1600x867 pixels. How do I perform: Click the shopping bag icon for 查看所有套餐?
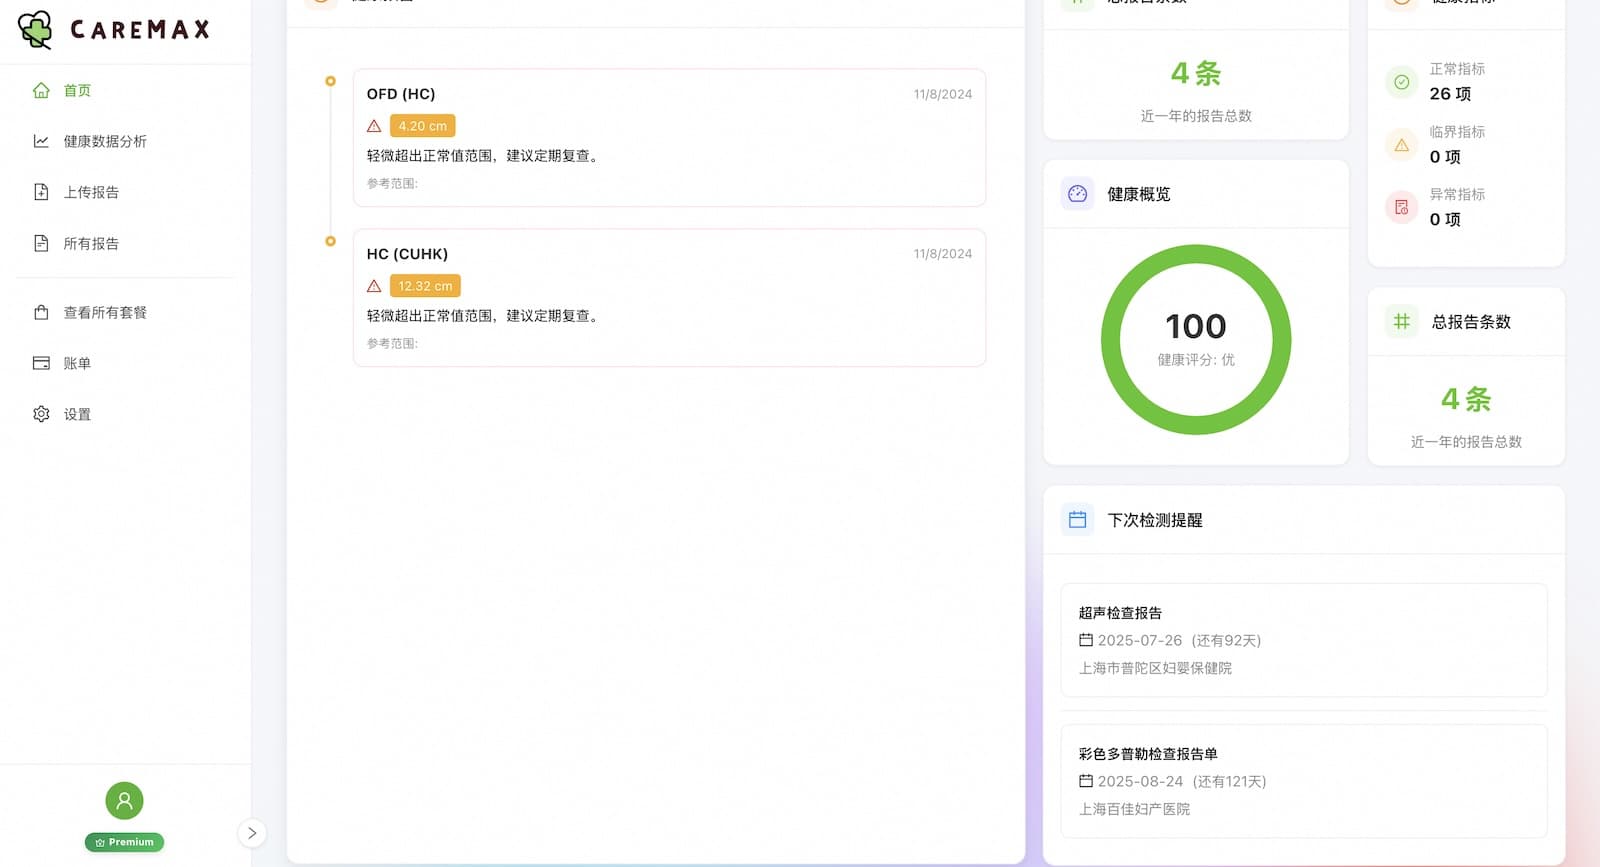(x=41, y=312)
